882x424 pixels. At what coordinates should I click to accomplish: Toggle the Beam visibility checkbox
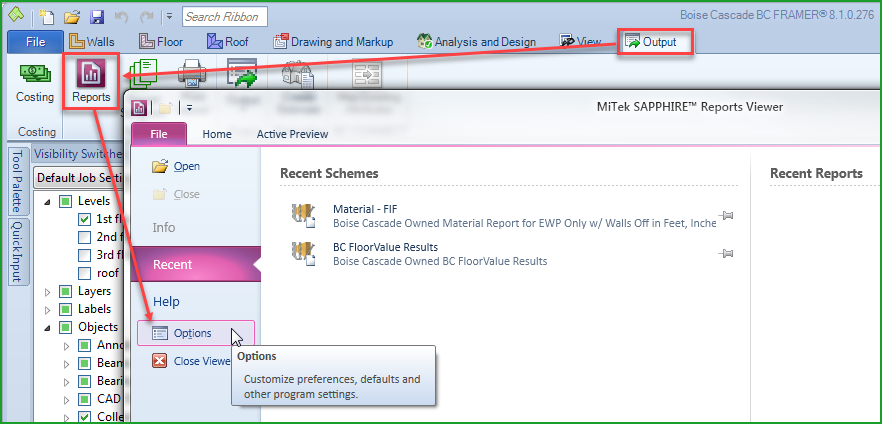click(x=84, y=363)
